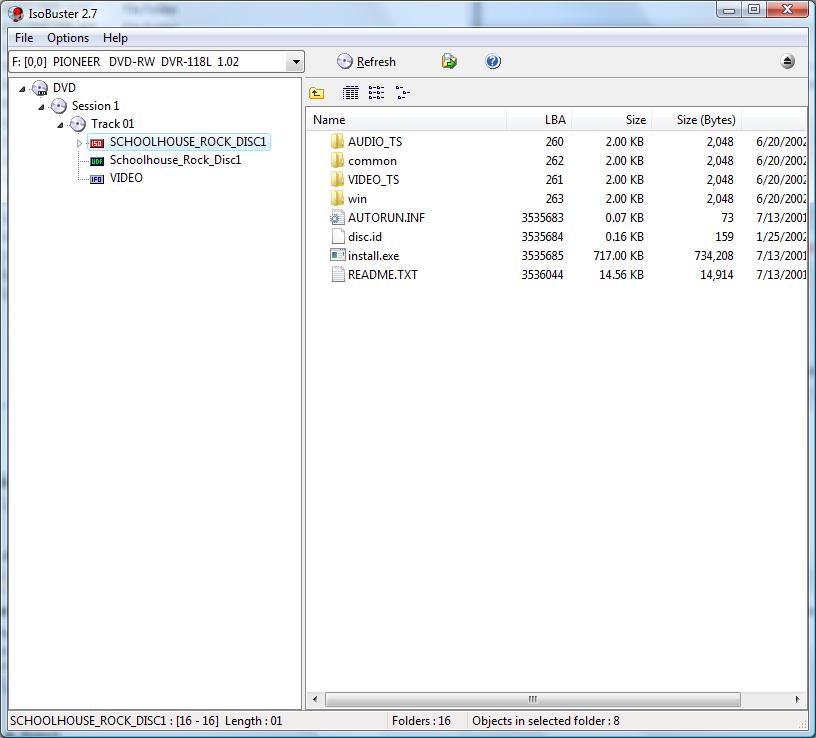
Task: Go up one folder level icon
Action: click(x=316, y=93)
